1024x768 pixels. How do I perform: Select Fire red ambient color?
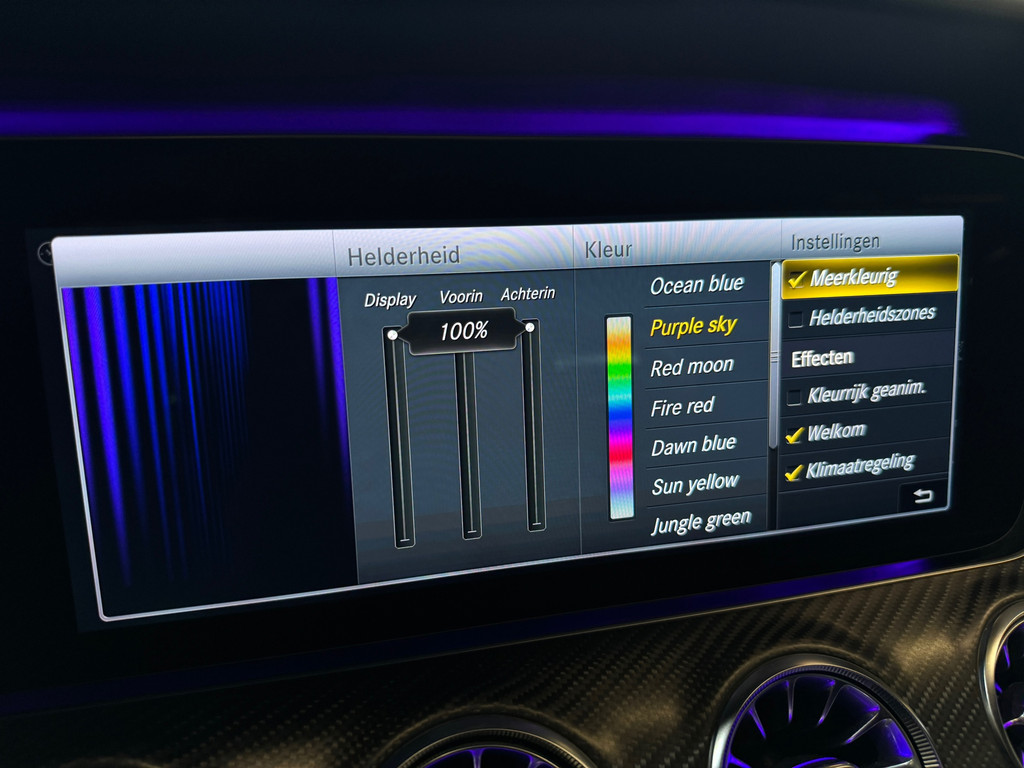tap(683, 407)
